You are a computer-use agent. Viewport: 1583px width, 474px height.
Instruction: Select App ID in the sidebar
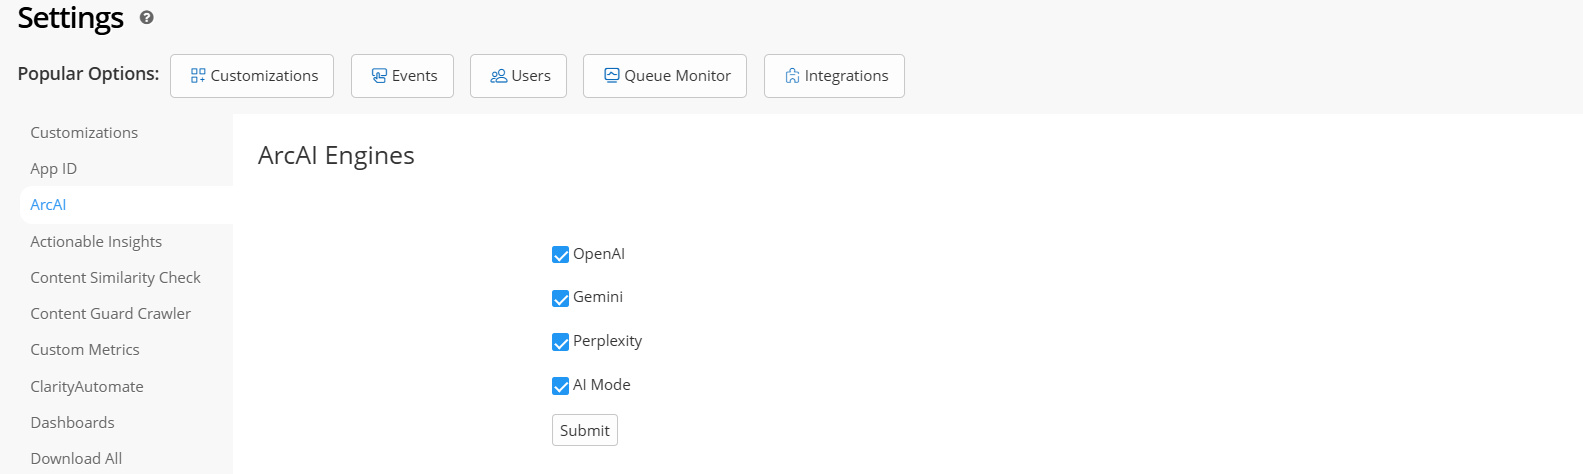(53, 168)
